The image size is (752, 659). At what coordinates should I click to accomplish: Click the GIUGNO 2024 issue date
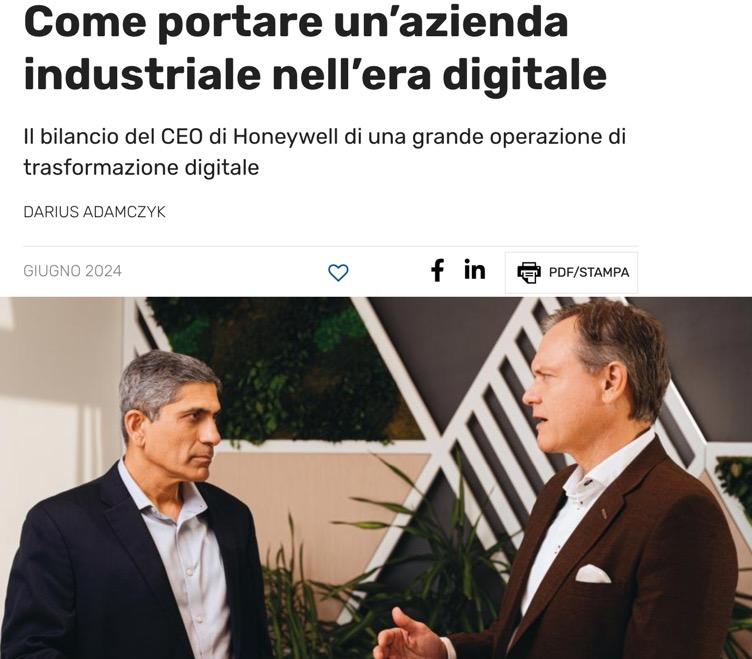pyautogui.click(x=72, y=271)
